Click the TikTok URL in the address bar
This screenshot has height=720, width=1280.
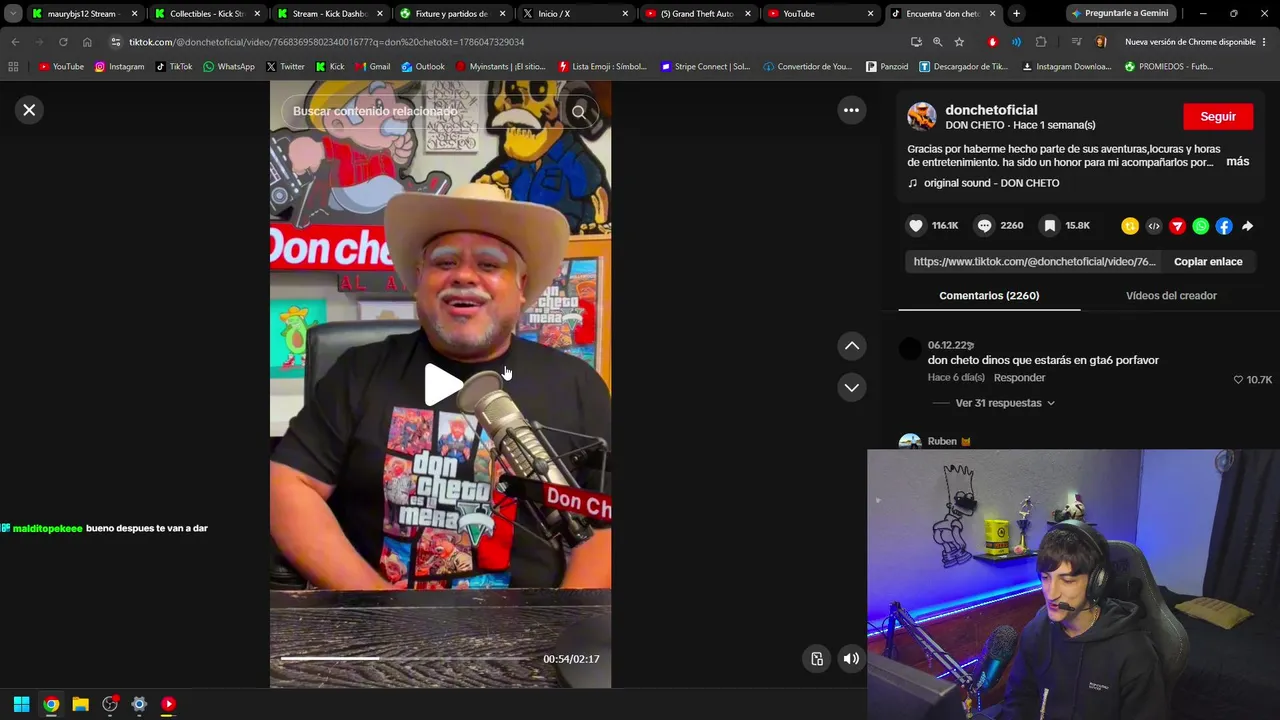(x=327, y=42)
